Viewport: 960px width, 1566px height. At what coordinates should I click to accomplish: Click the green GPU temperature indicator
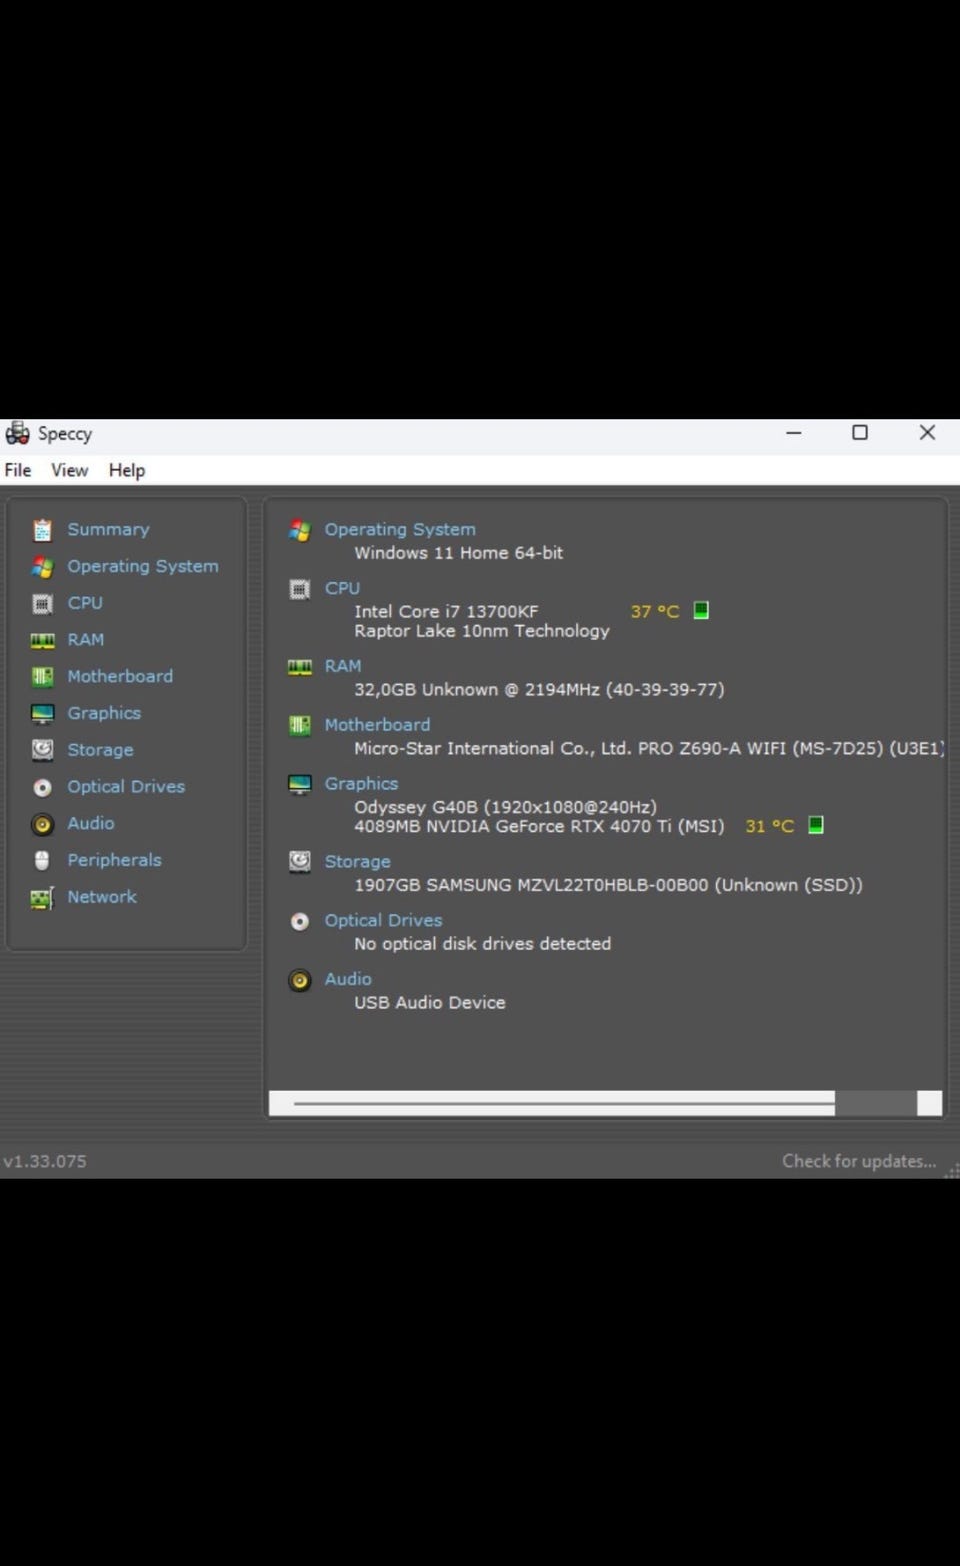pos(815,825)
